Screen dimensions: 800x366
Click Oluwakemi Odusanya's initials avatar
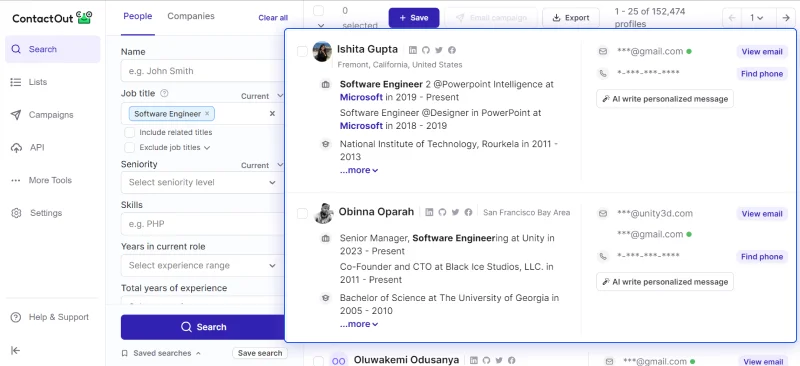pyautogui.click(x=339, y=360)
